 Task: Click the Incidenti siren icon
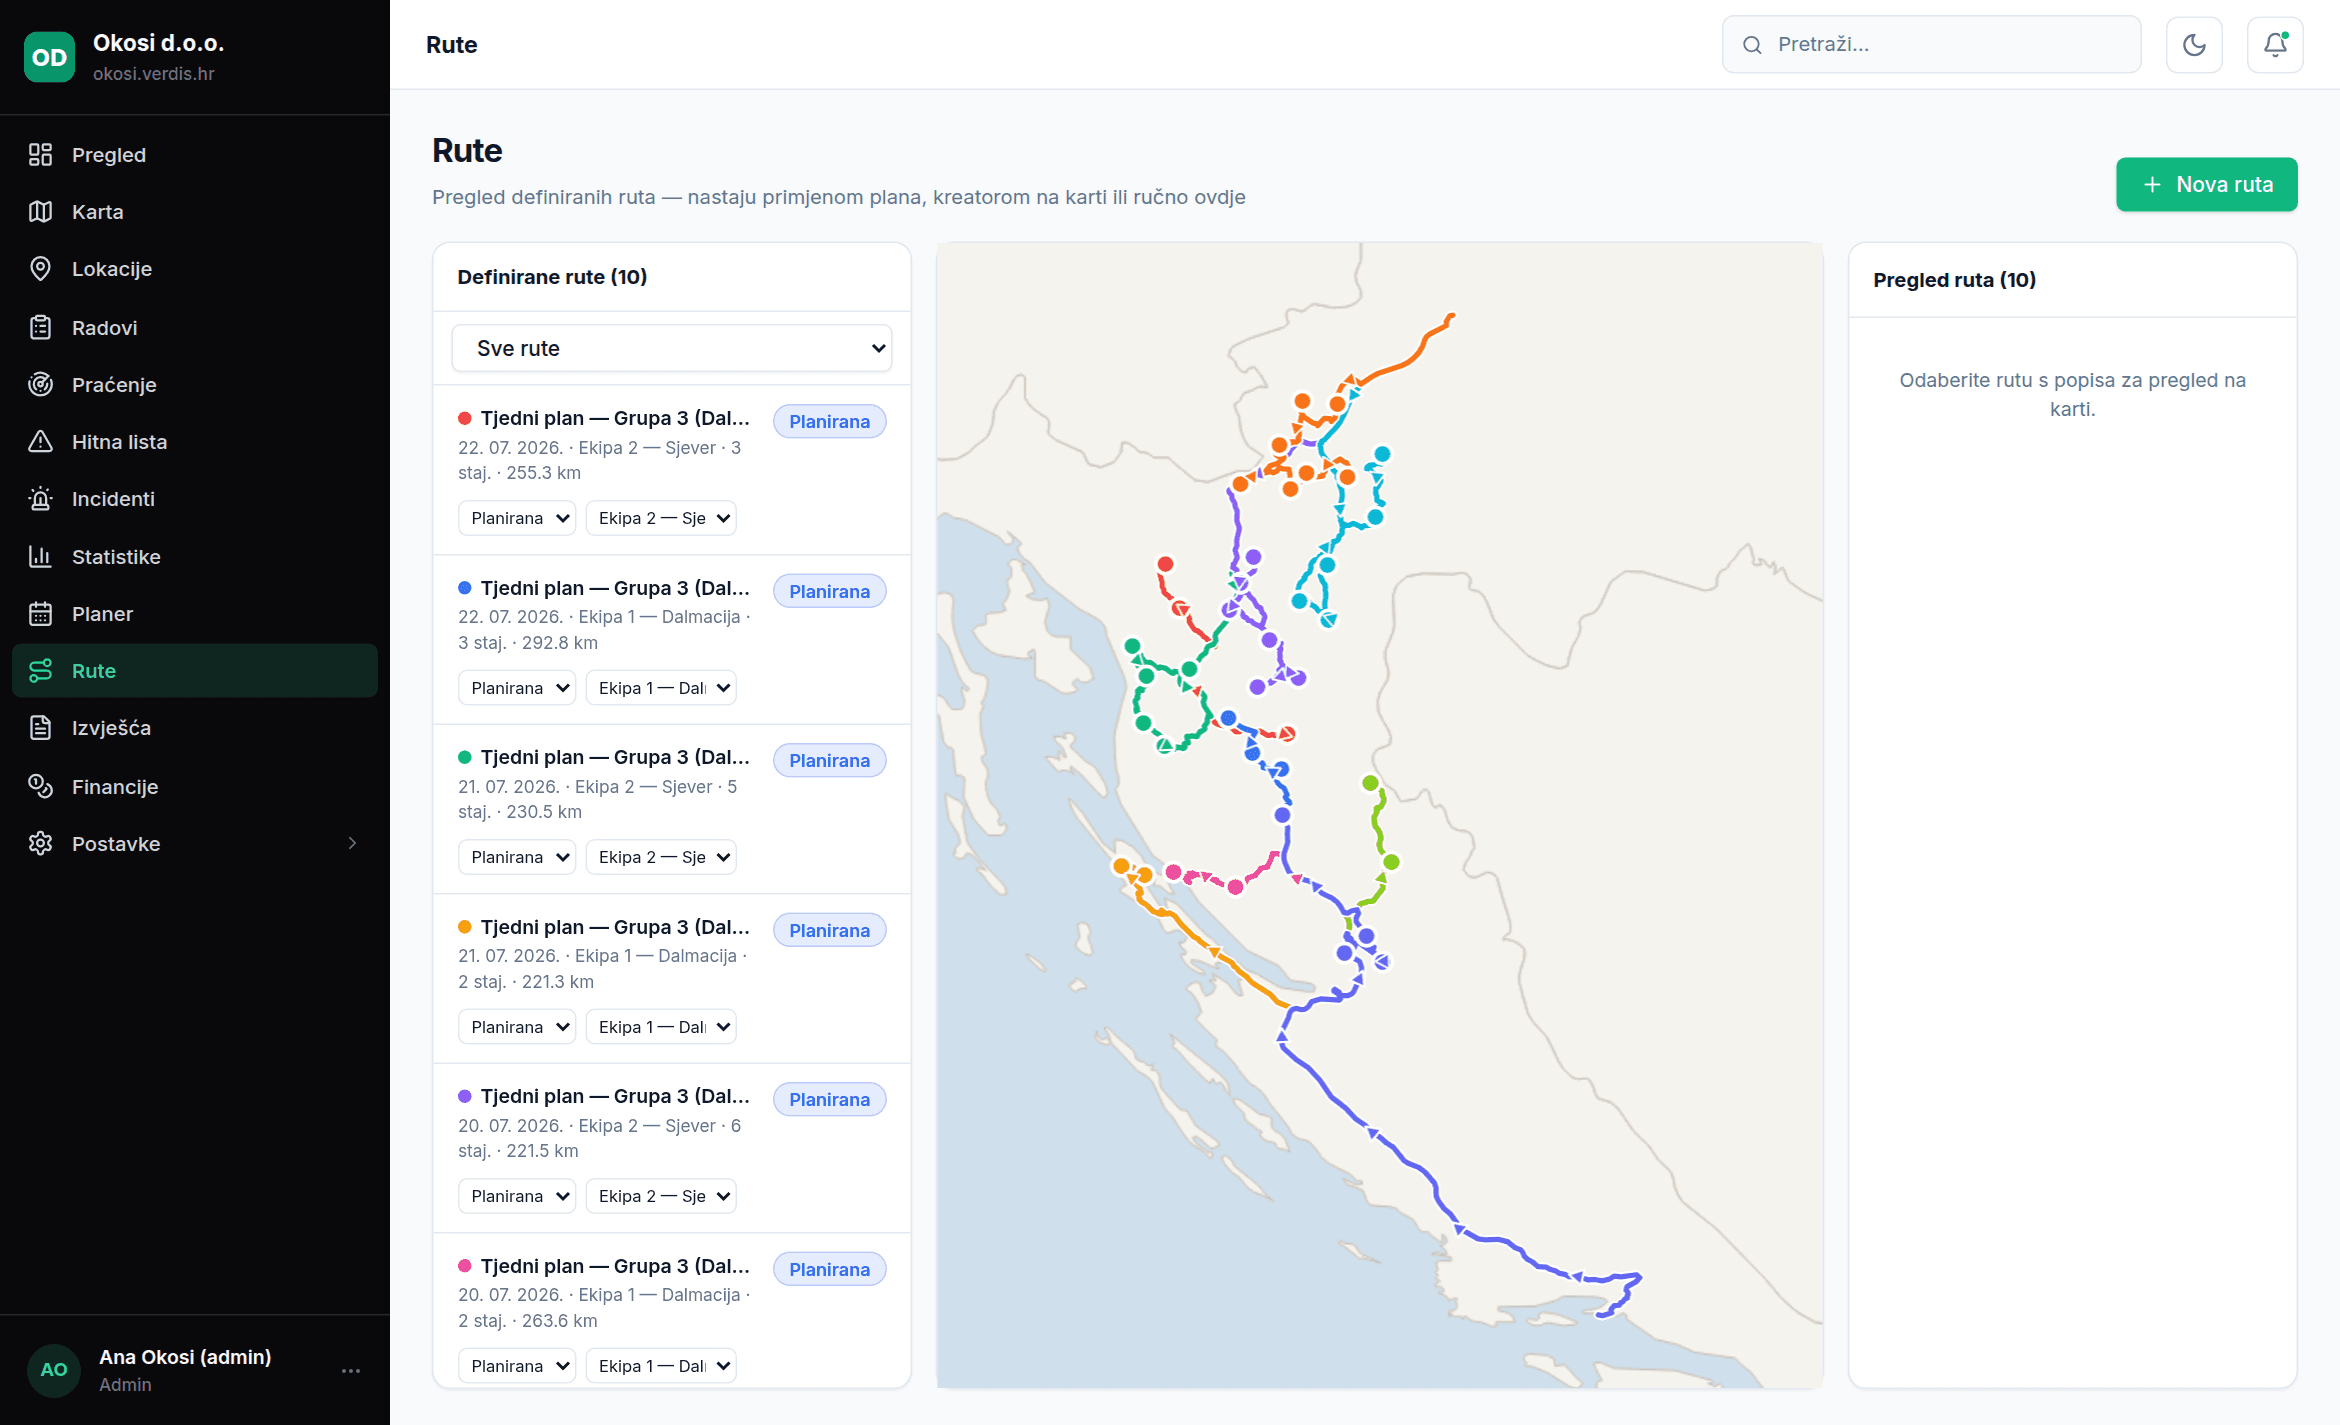(x=40, y=499)
